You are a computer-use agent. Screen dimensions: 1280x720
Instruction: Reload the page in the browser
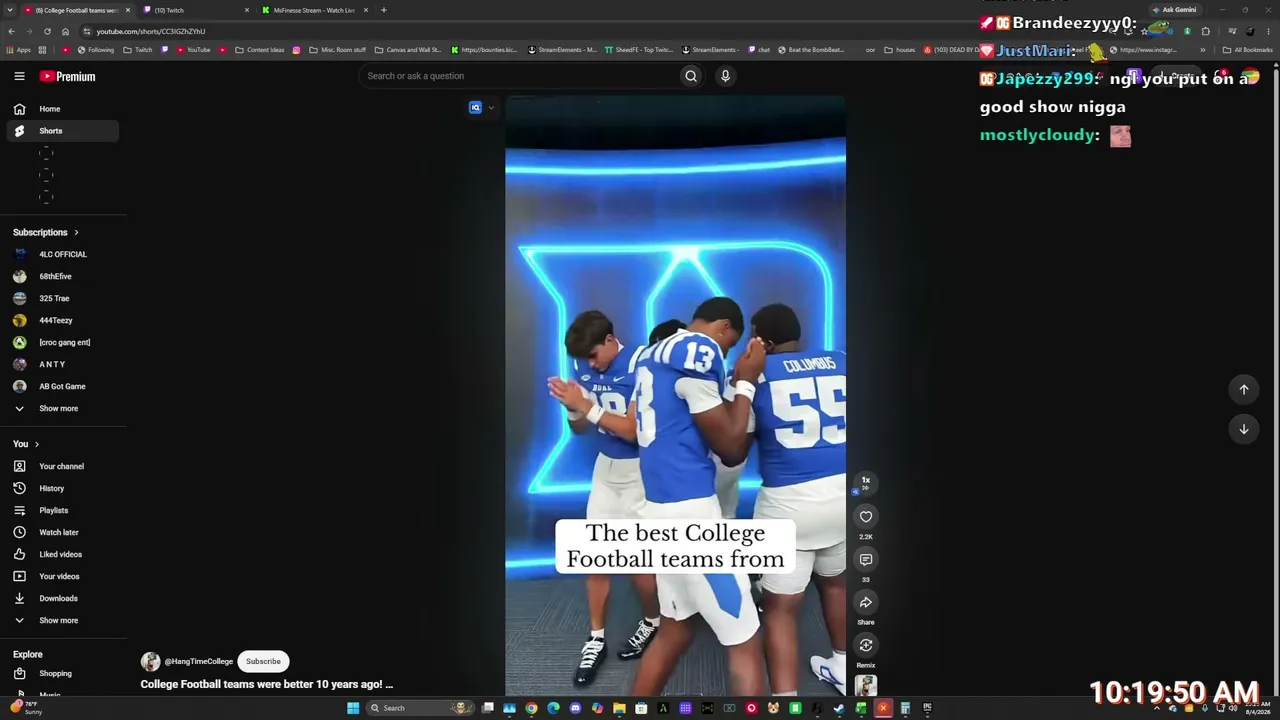47,31
